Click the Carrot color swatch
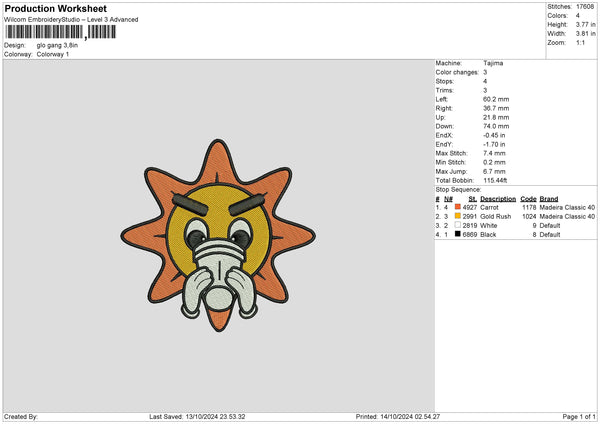The width and height of the screenshot is (600, 424). (x=458, y=207)
